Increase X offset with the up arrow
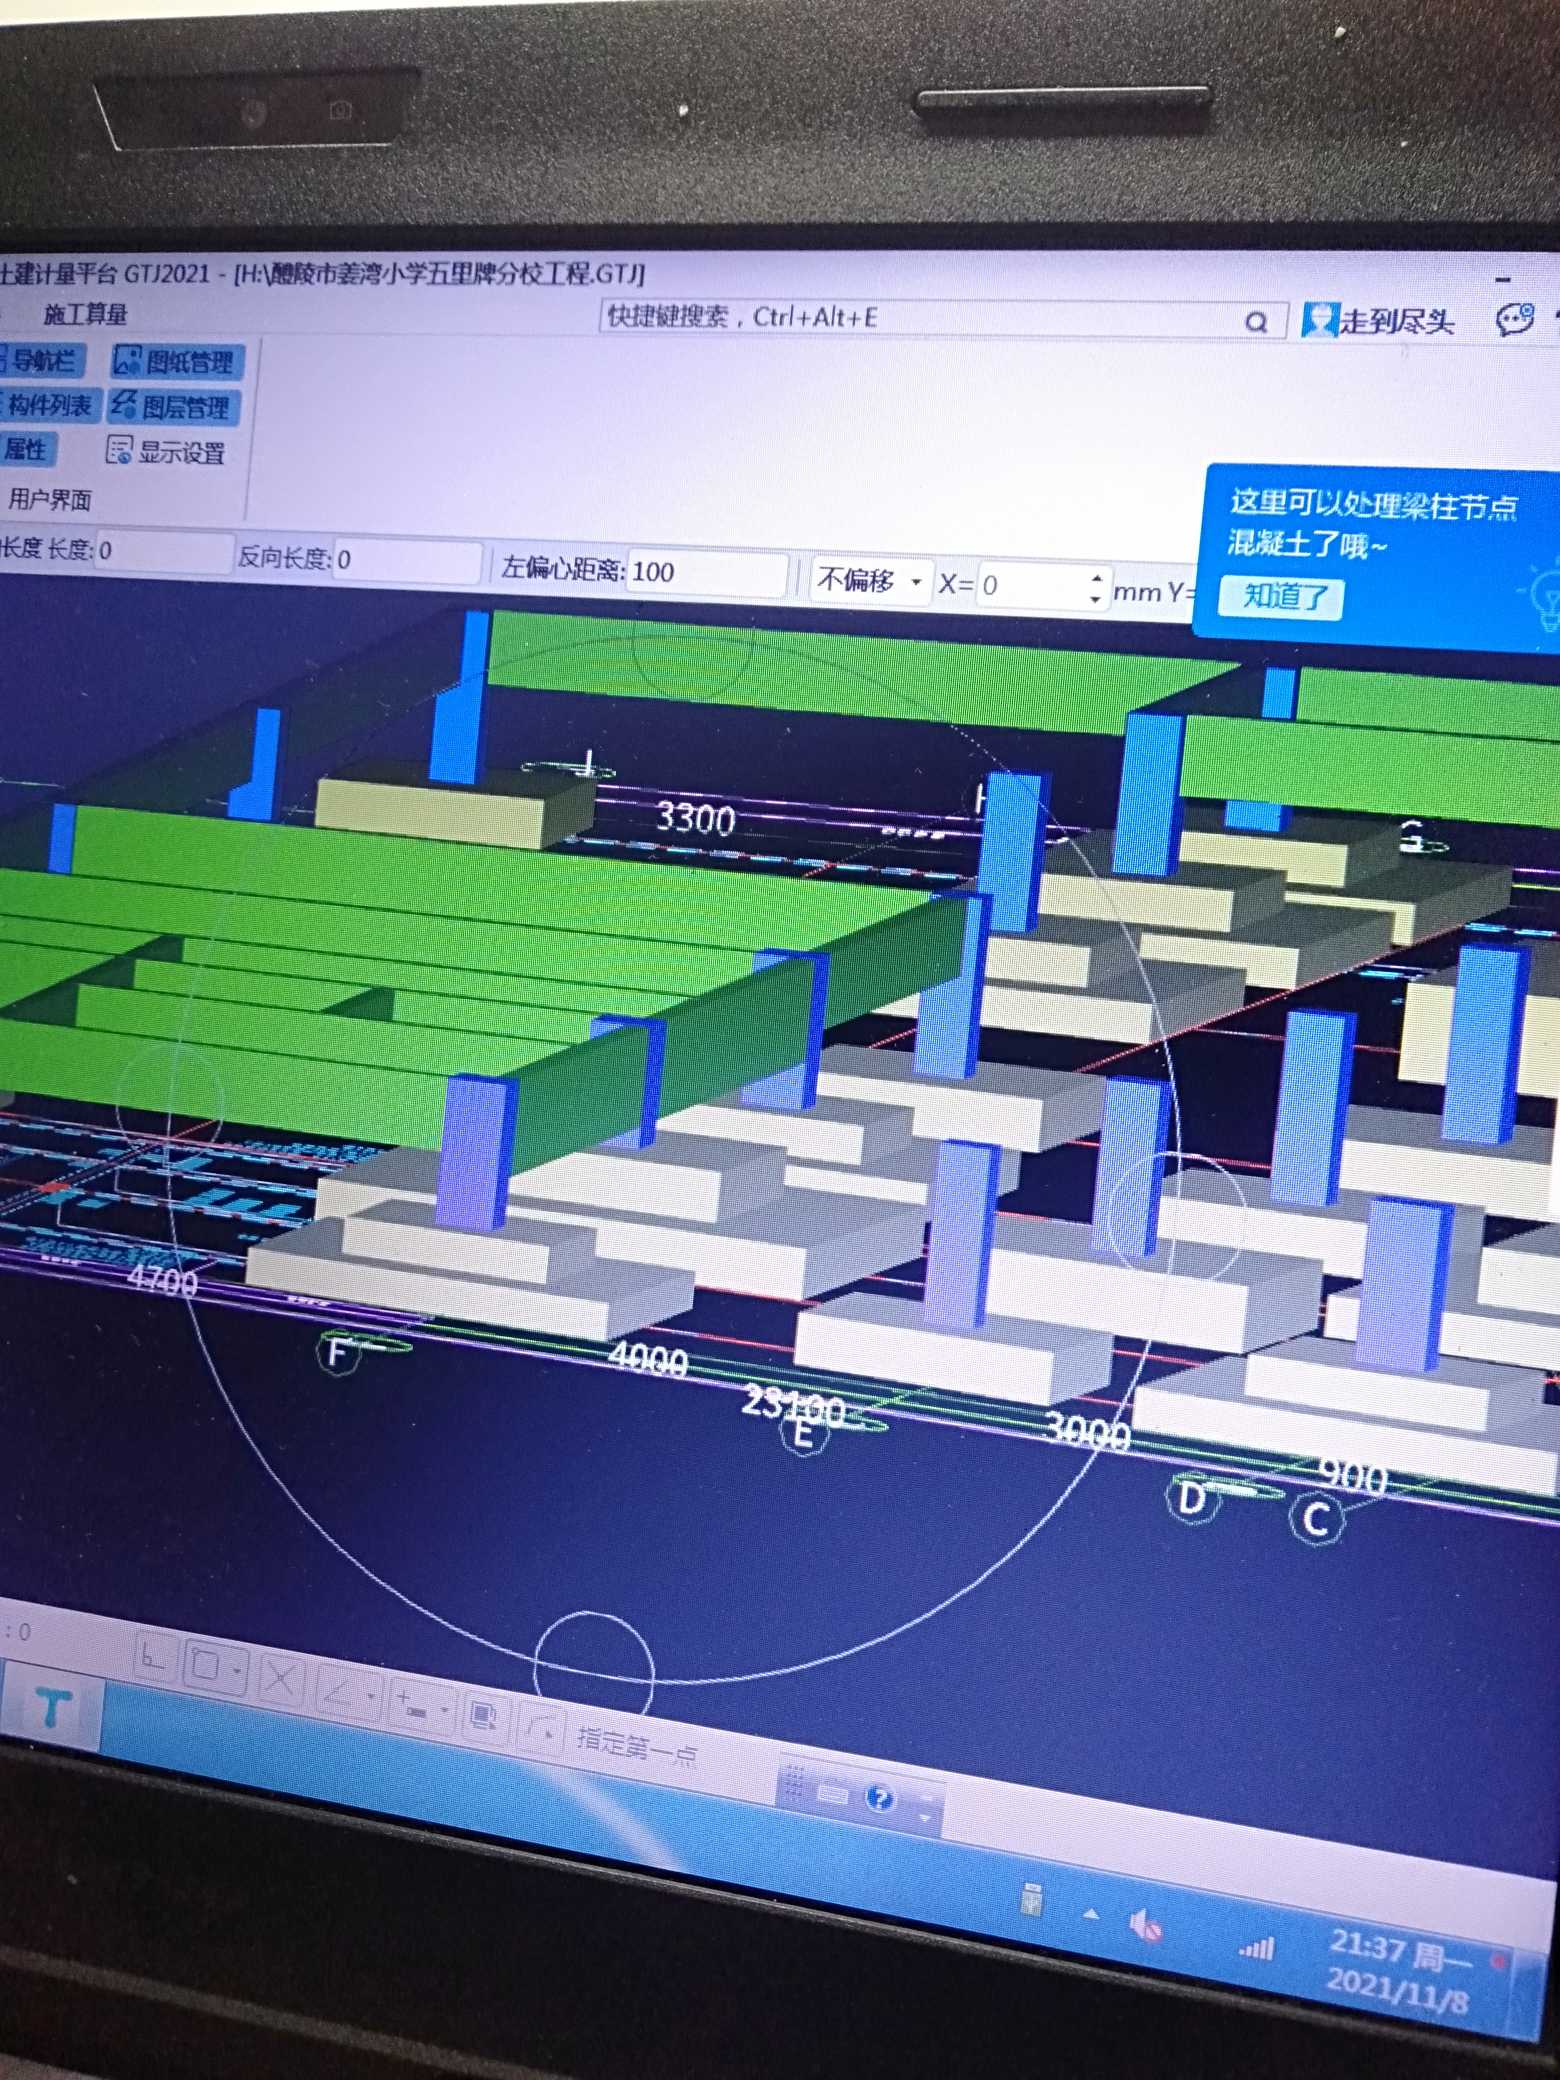 click(1097, 578)
